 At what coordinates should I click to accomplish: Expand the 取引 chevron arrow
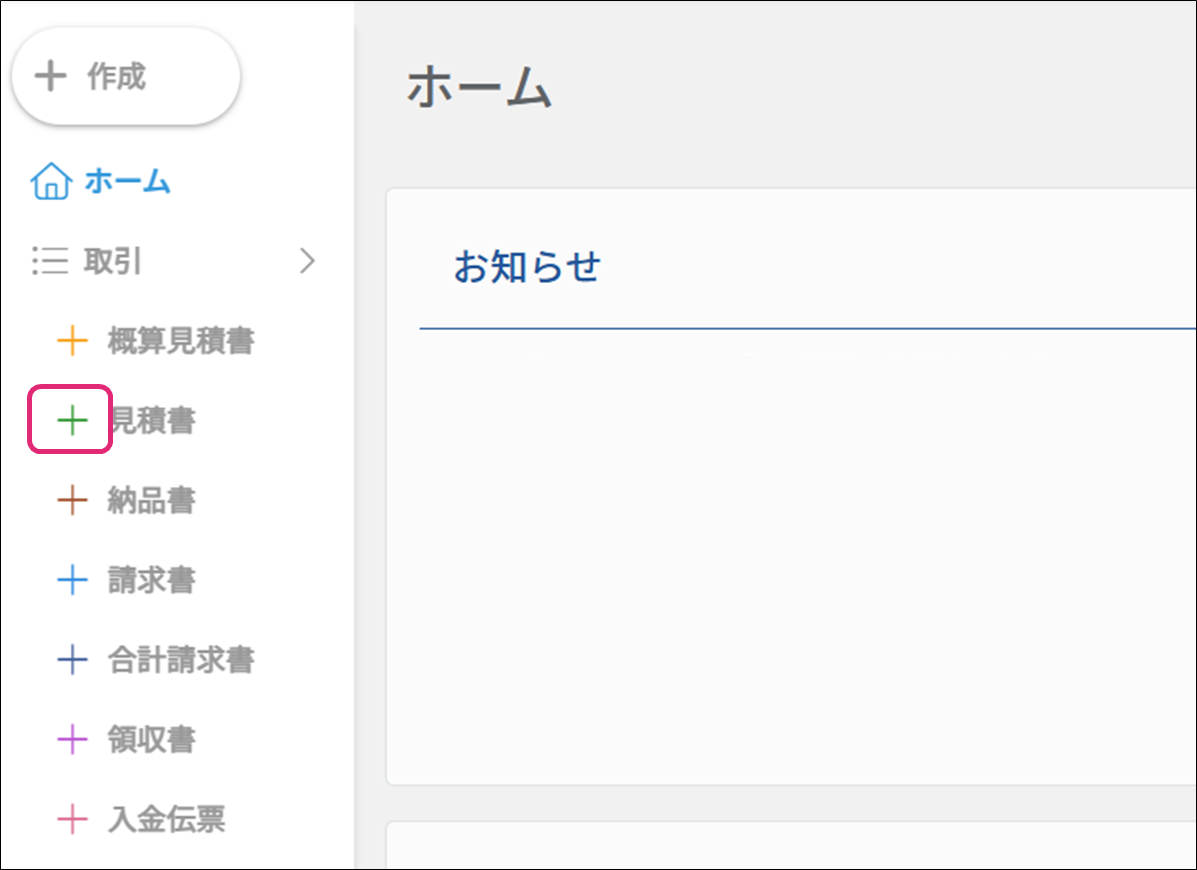point(307,262)
